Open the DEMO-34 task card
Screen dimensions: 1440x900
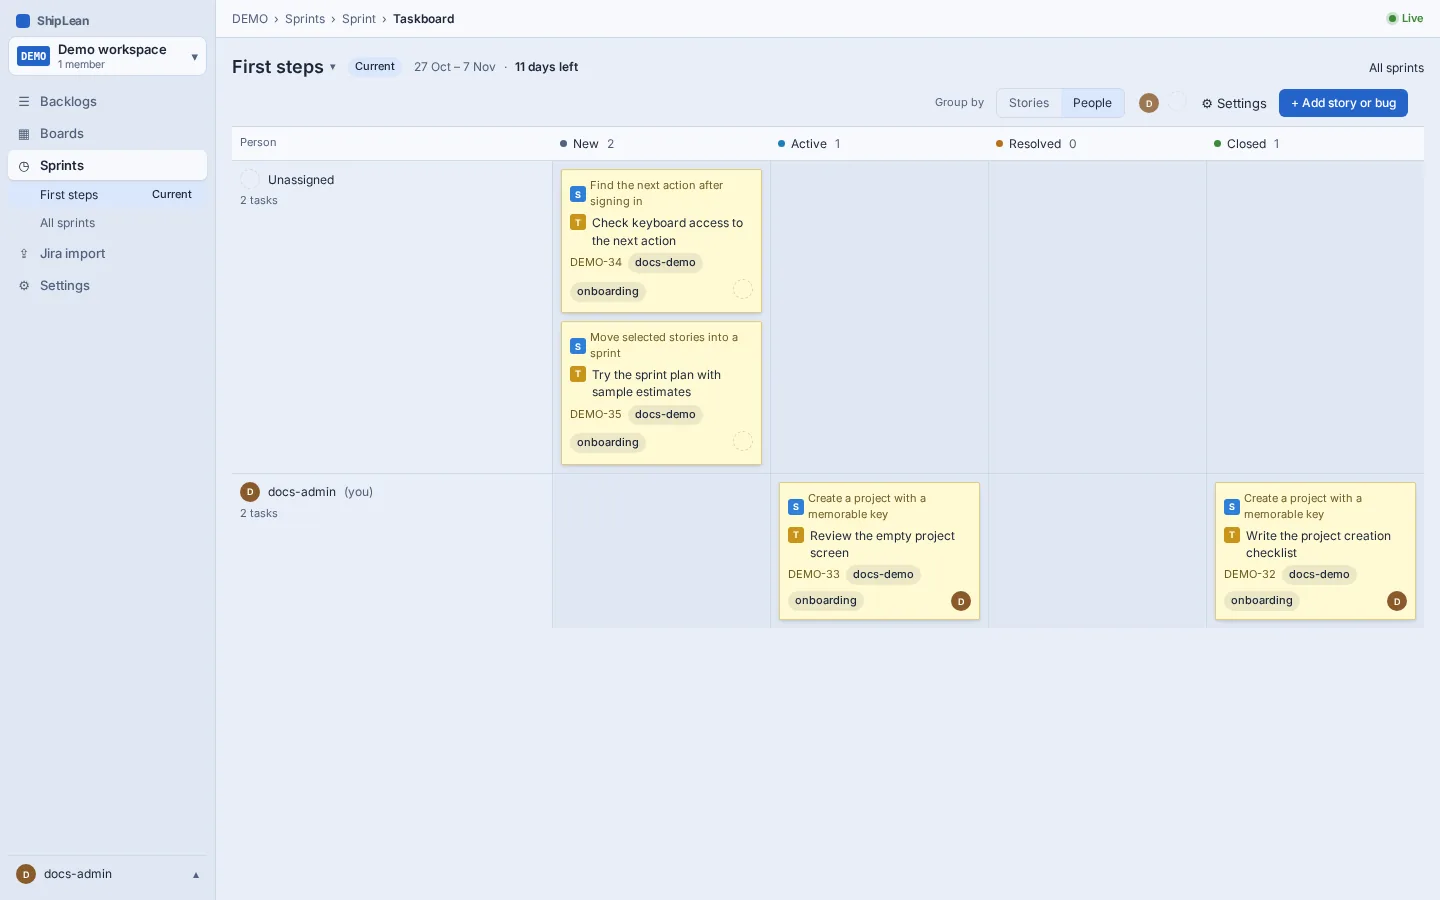661,241
